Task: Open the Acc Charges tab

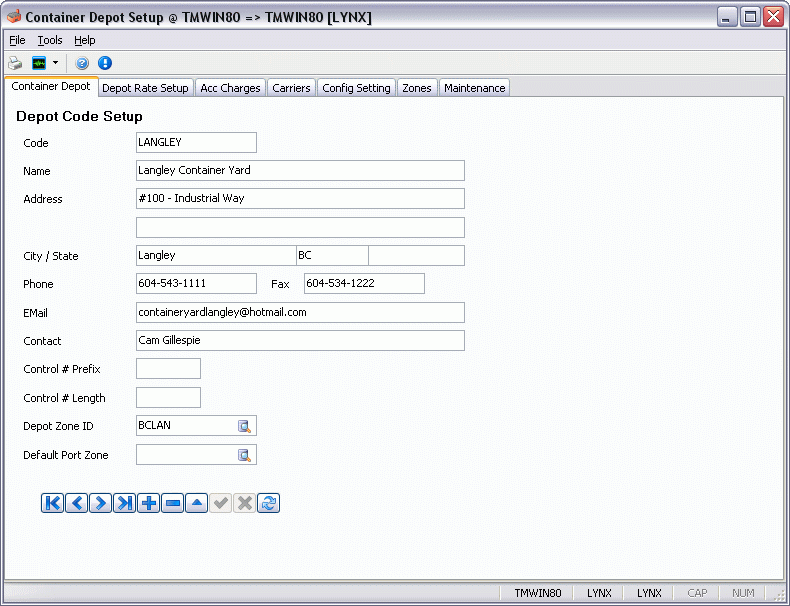Action: pos(230,88)
